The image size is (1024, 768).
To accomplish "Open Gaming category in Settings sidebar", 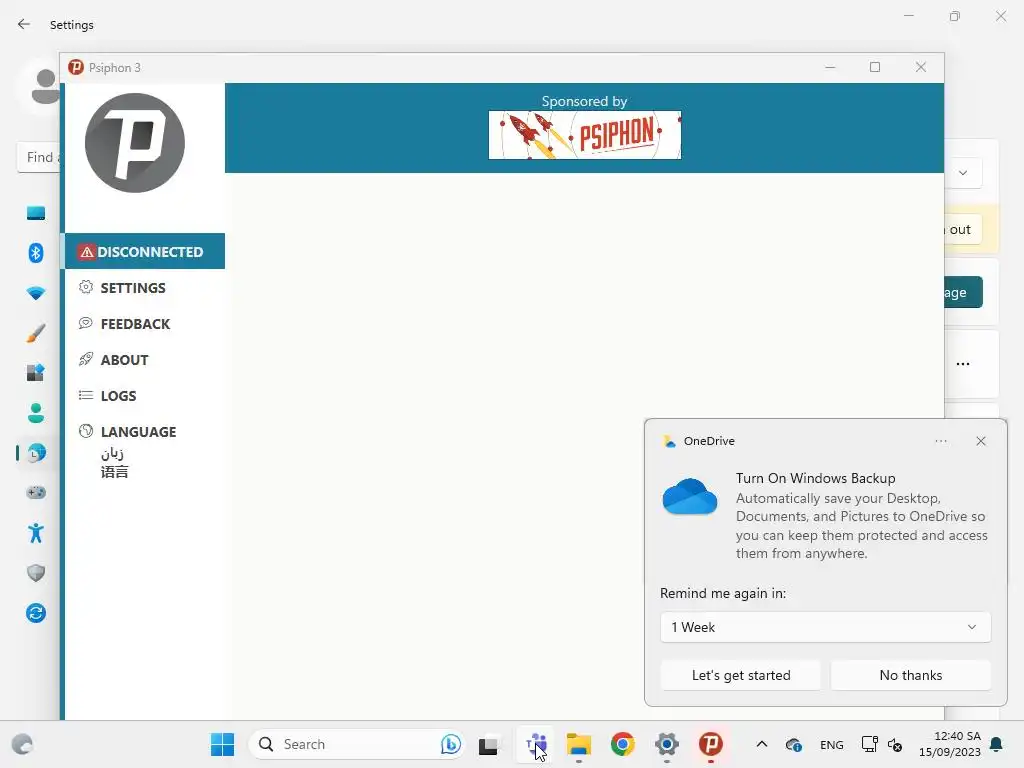I will (36, 492).
